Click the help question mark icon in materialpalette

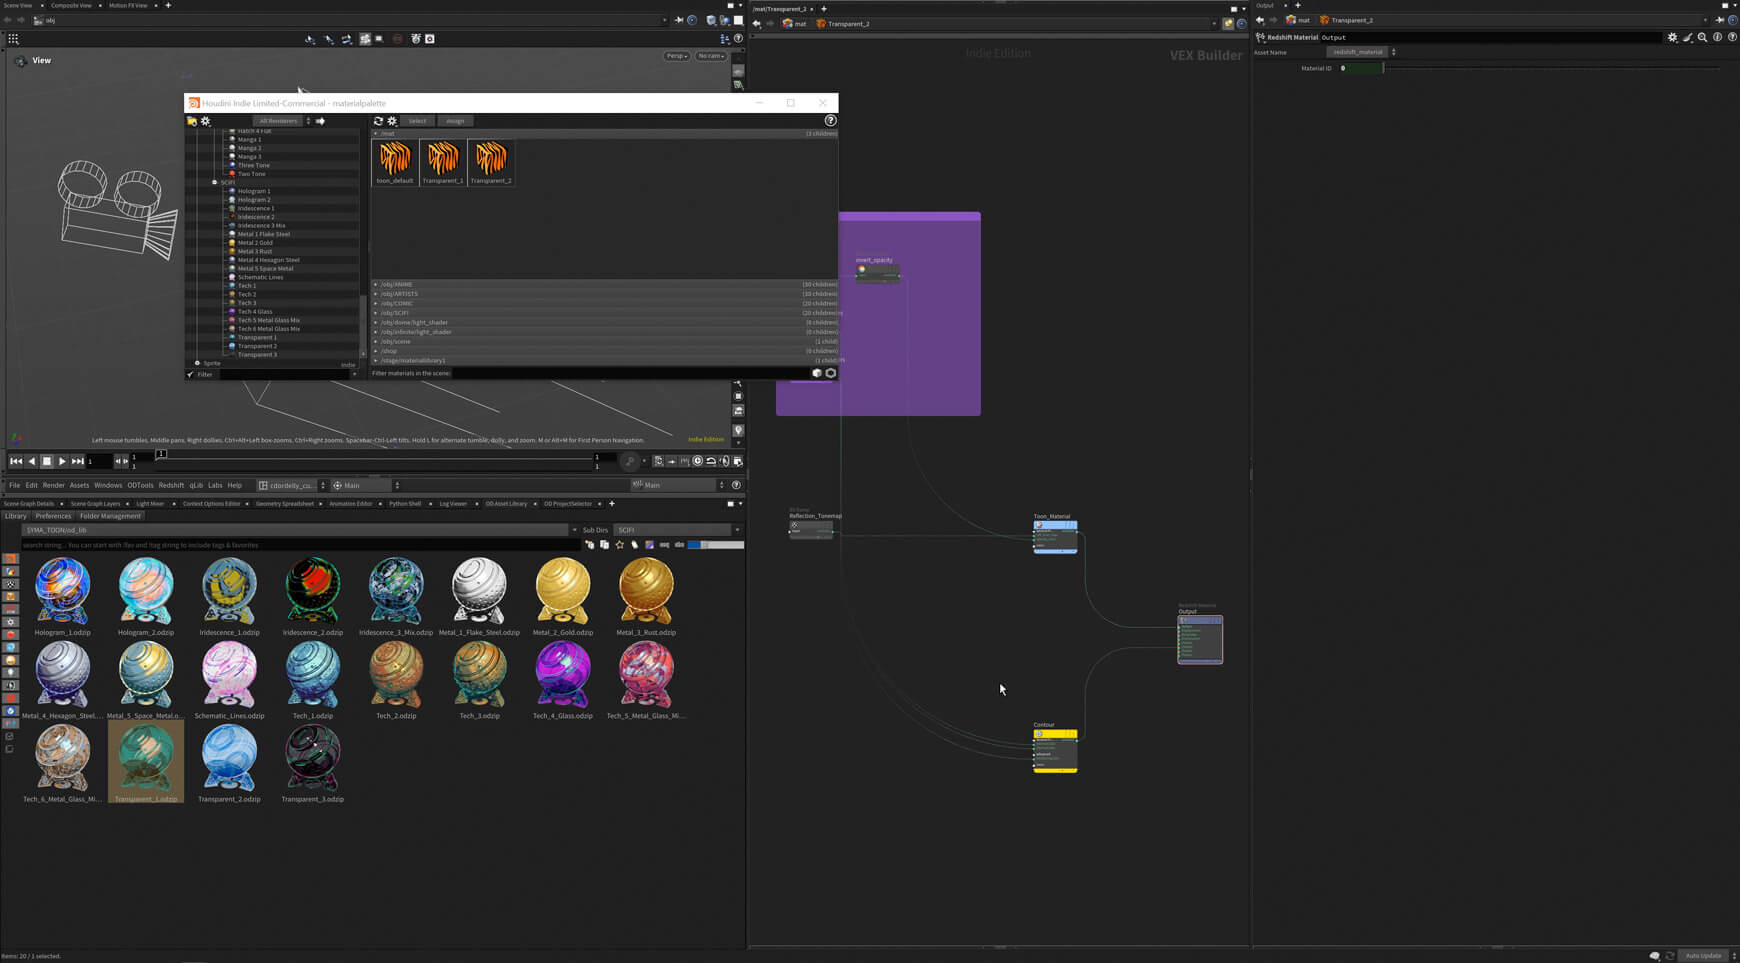(x=829, y=121)
